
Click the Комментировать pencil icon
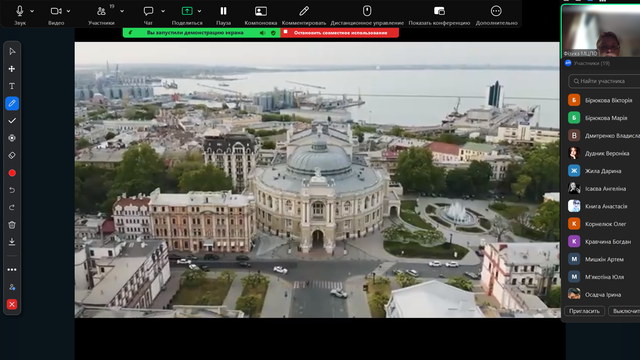[x=304, y=11]
